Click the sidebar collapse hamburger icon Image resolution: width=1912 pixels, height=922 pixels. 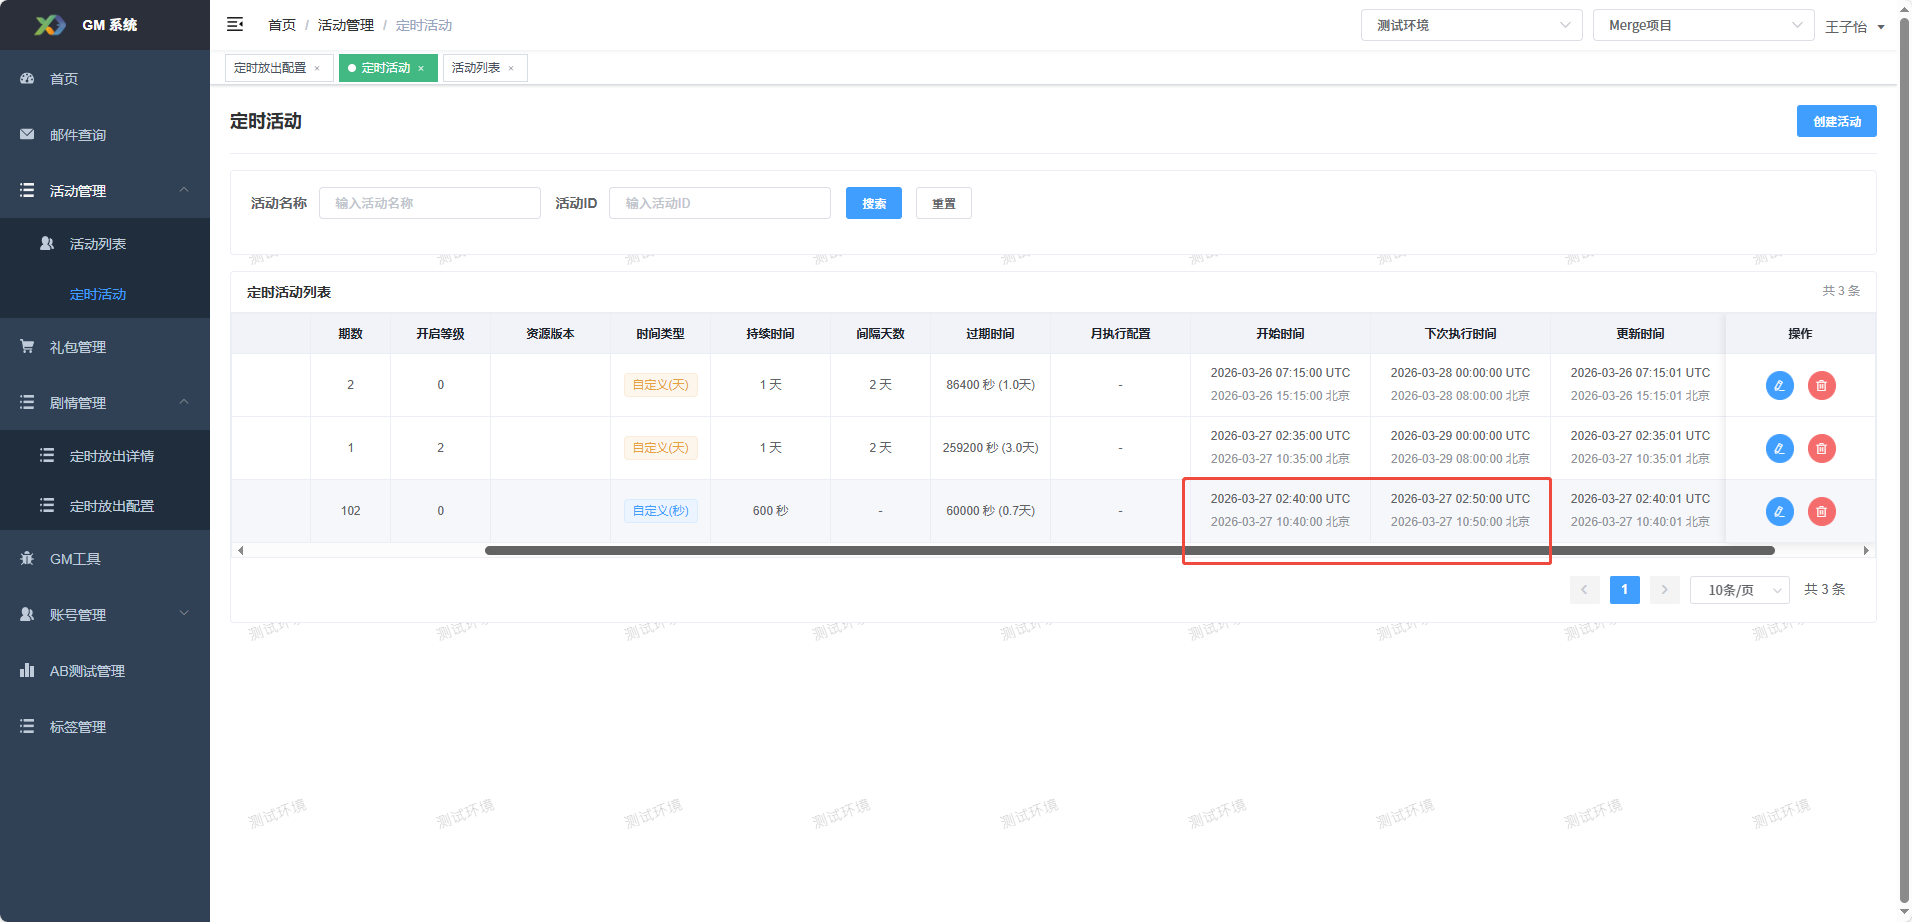[x=235, y=24]
